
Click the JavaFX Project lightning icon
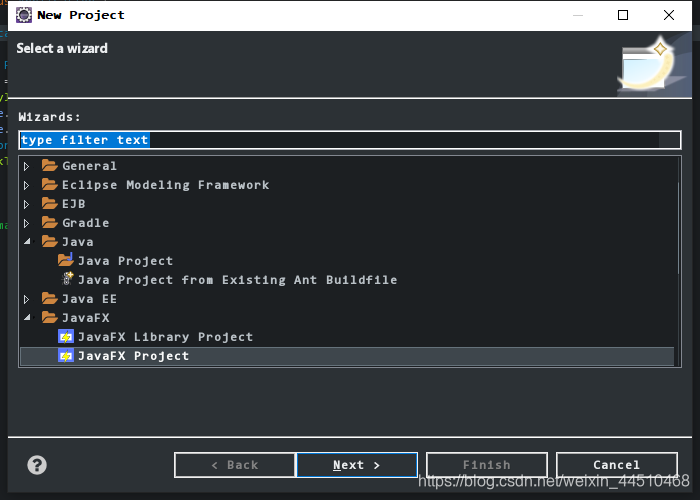pyautogui.click(x=66, y=356)
